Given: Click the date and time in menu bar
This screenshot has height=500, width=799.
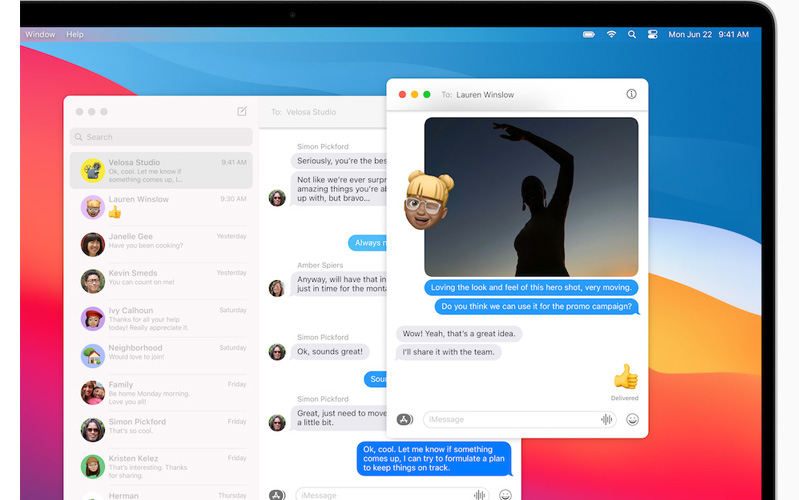Looking at the screenshot, I should click(708, 34).
